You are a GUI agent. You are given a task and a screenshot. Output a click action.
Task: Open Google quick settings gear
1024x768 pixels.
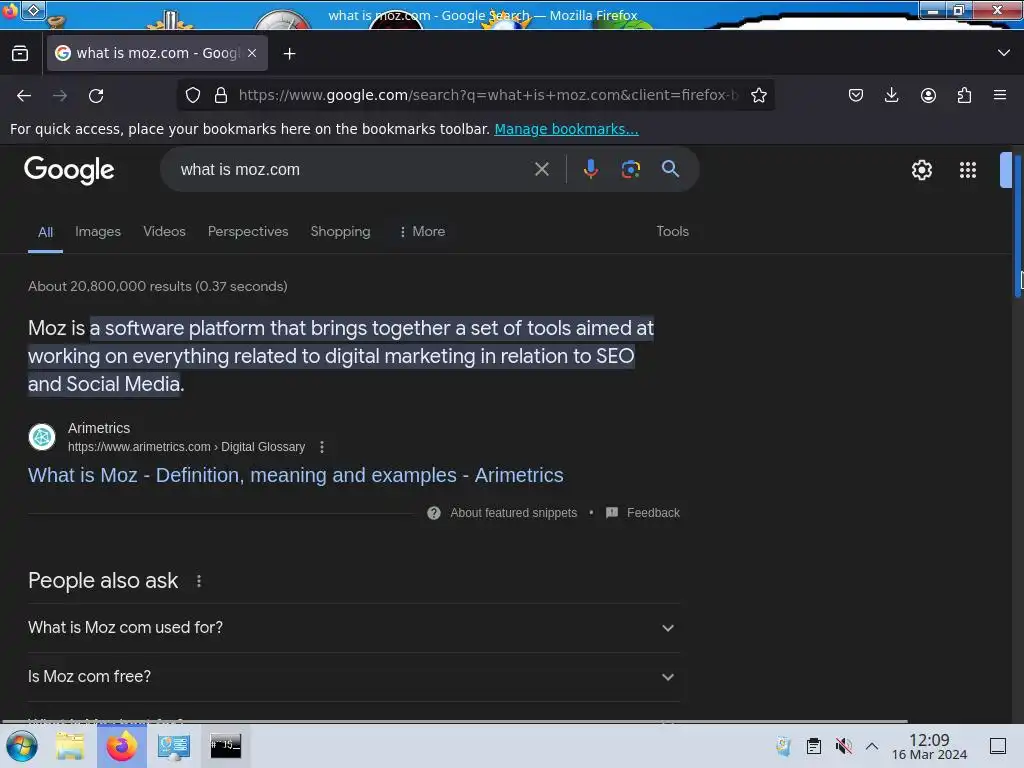coord(921,170)
